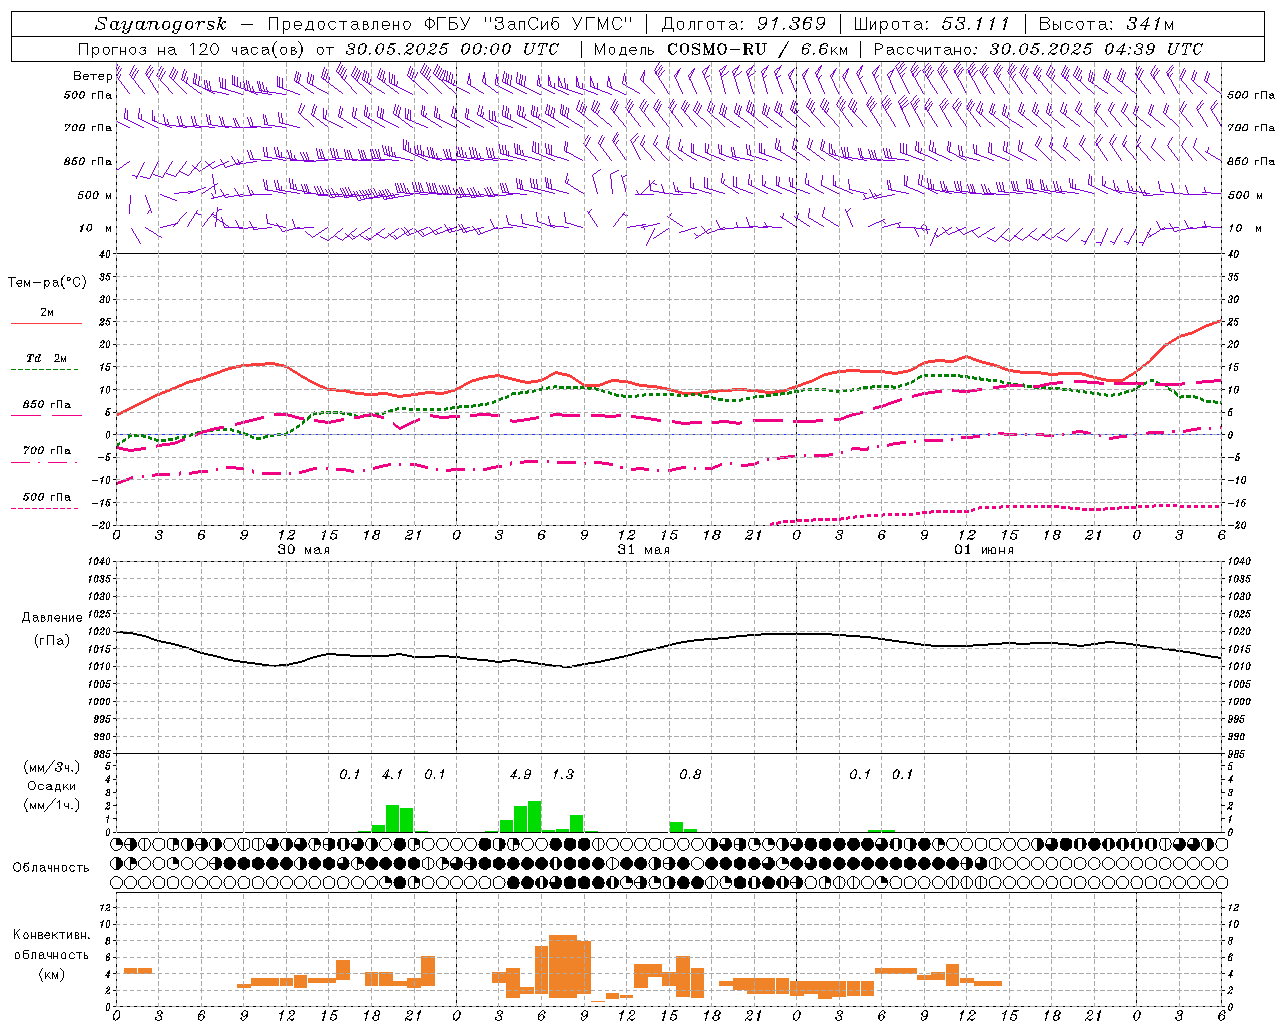Viewport: 1280px width, 1024px height.
Task: Click the 'Ветер' wind panel label
Action: pos(92,76)
